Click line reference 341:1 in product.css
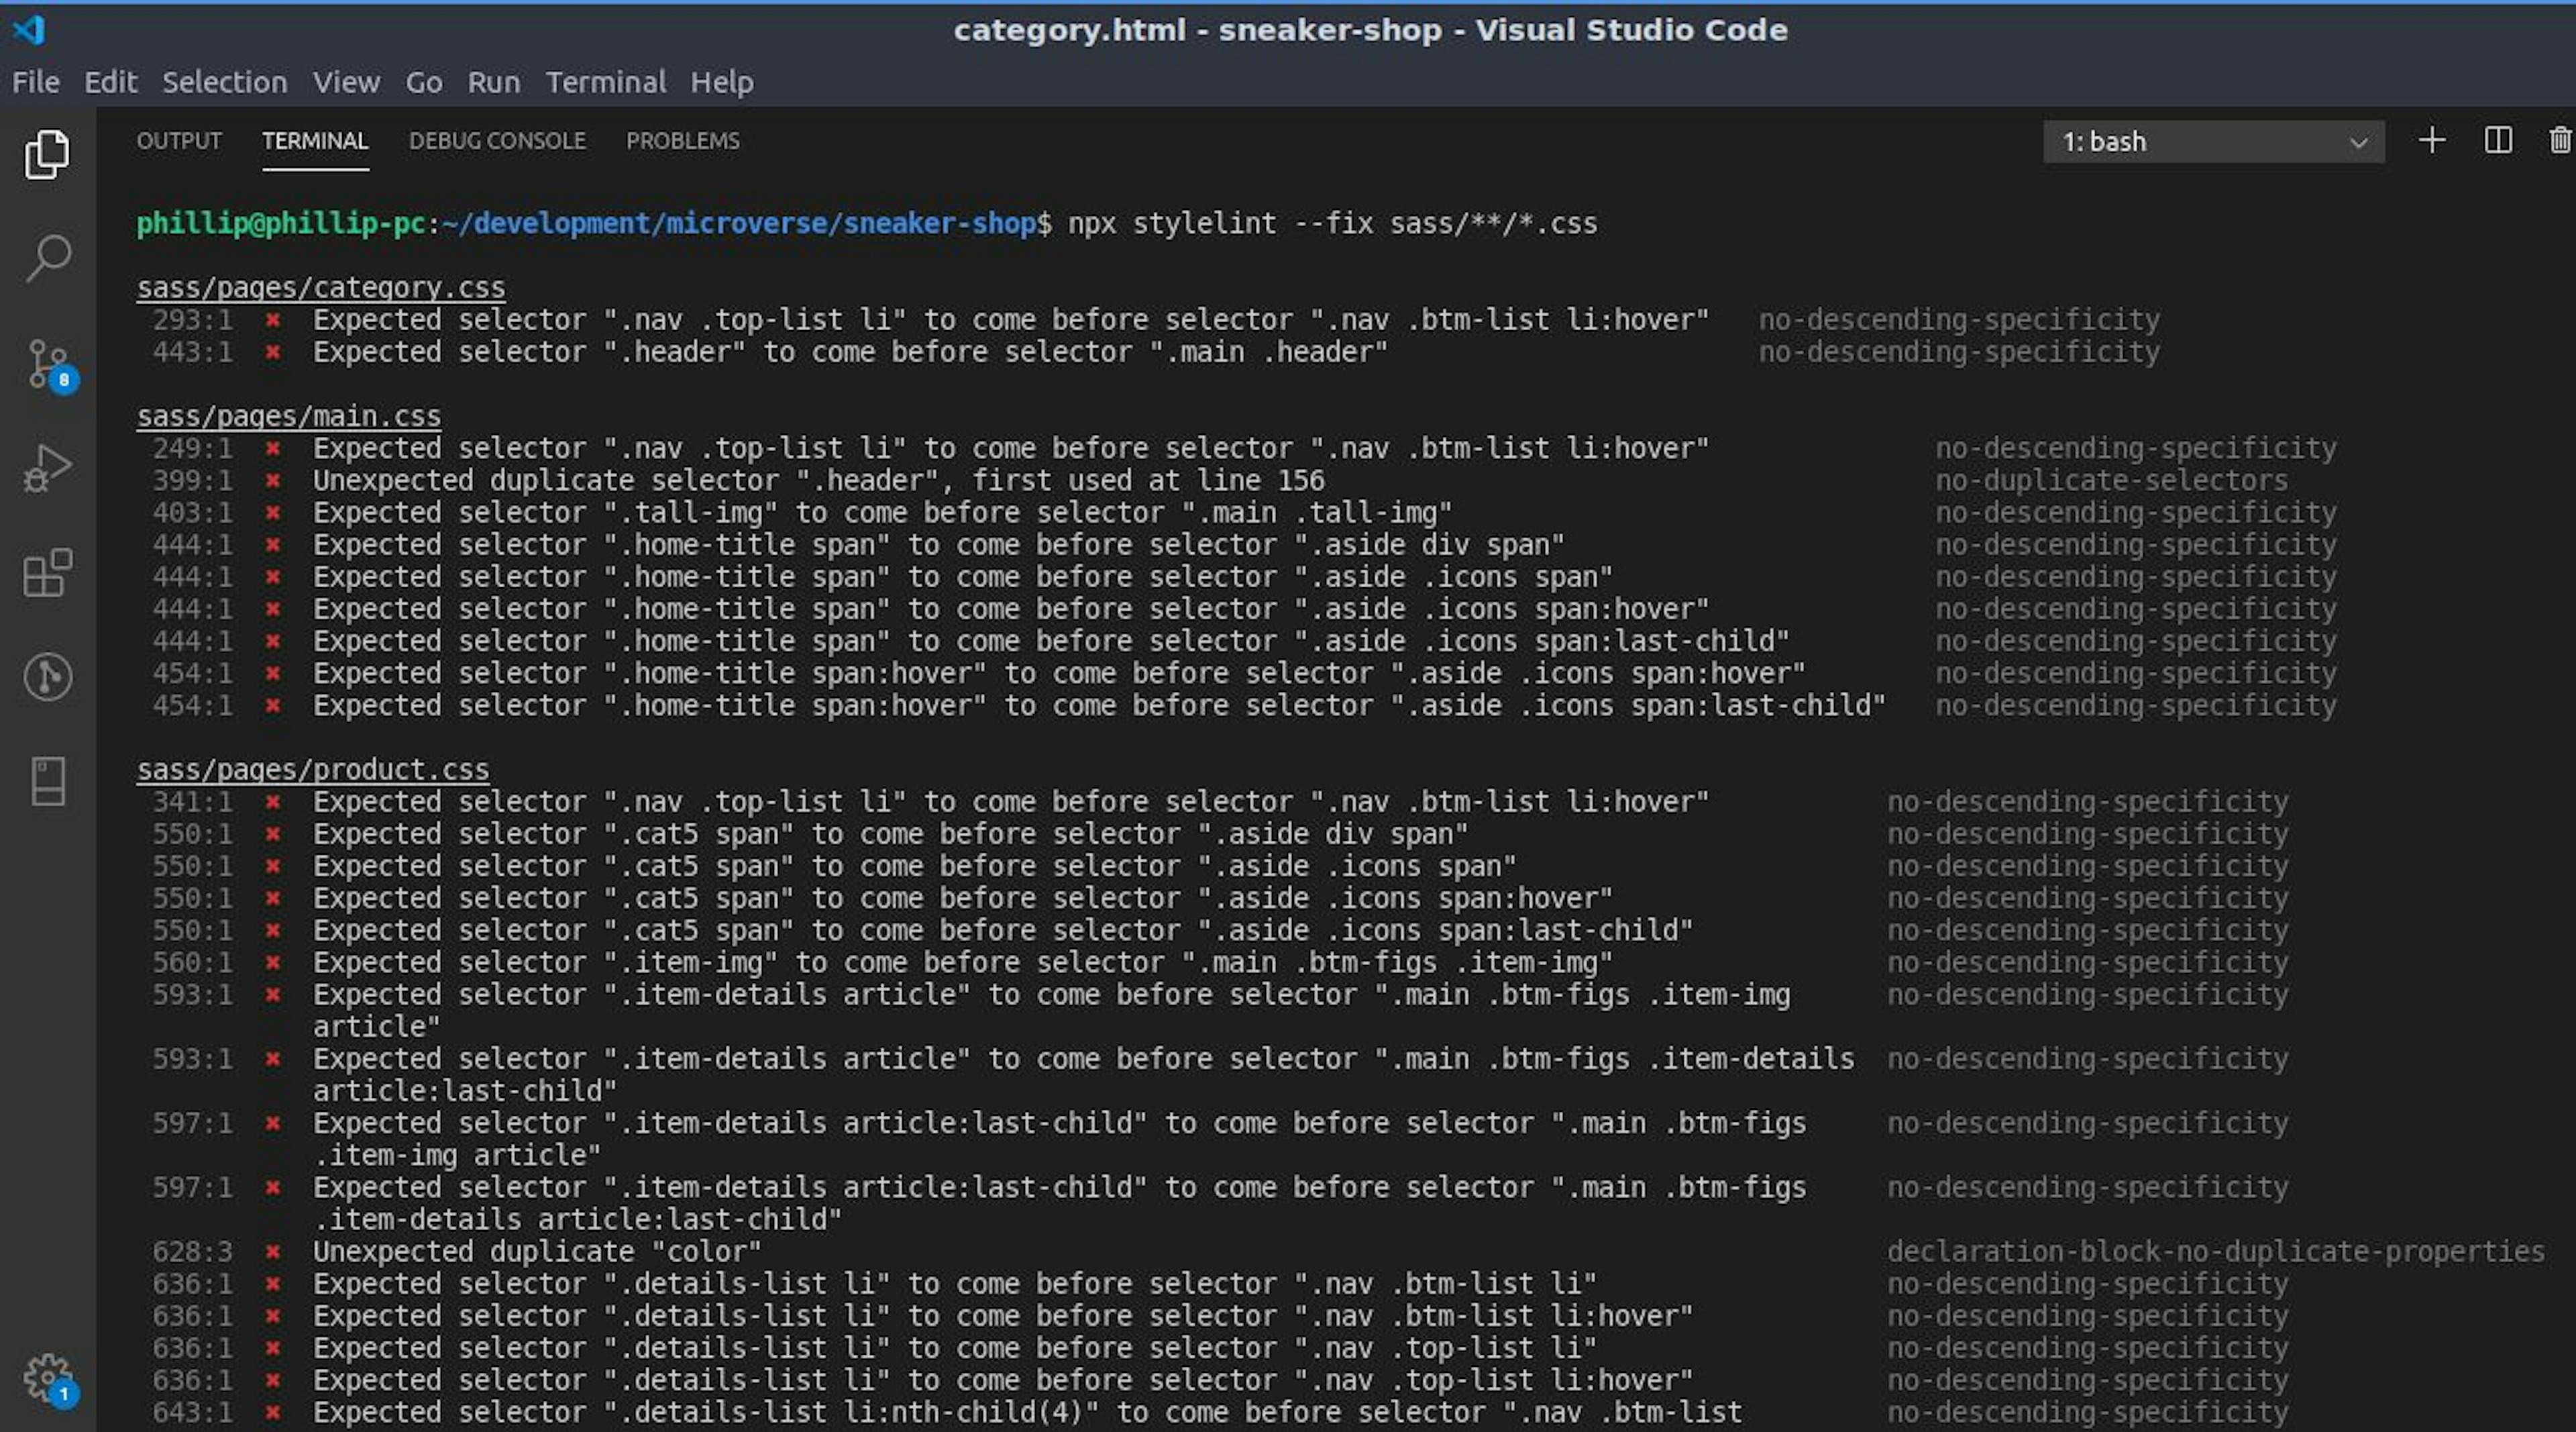Viewport: 2576px width, 1432px height. tap(192, 802)
